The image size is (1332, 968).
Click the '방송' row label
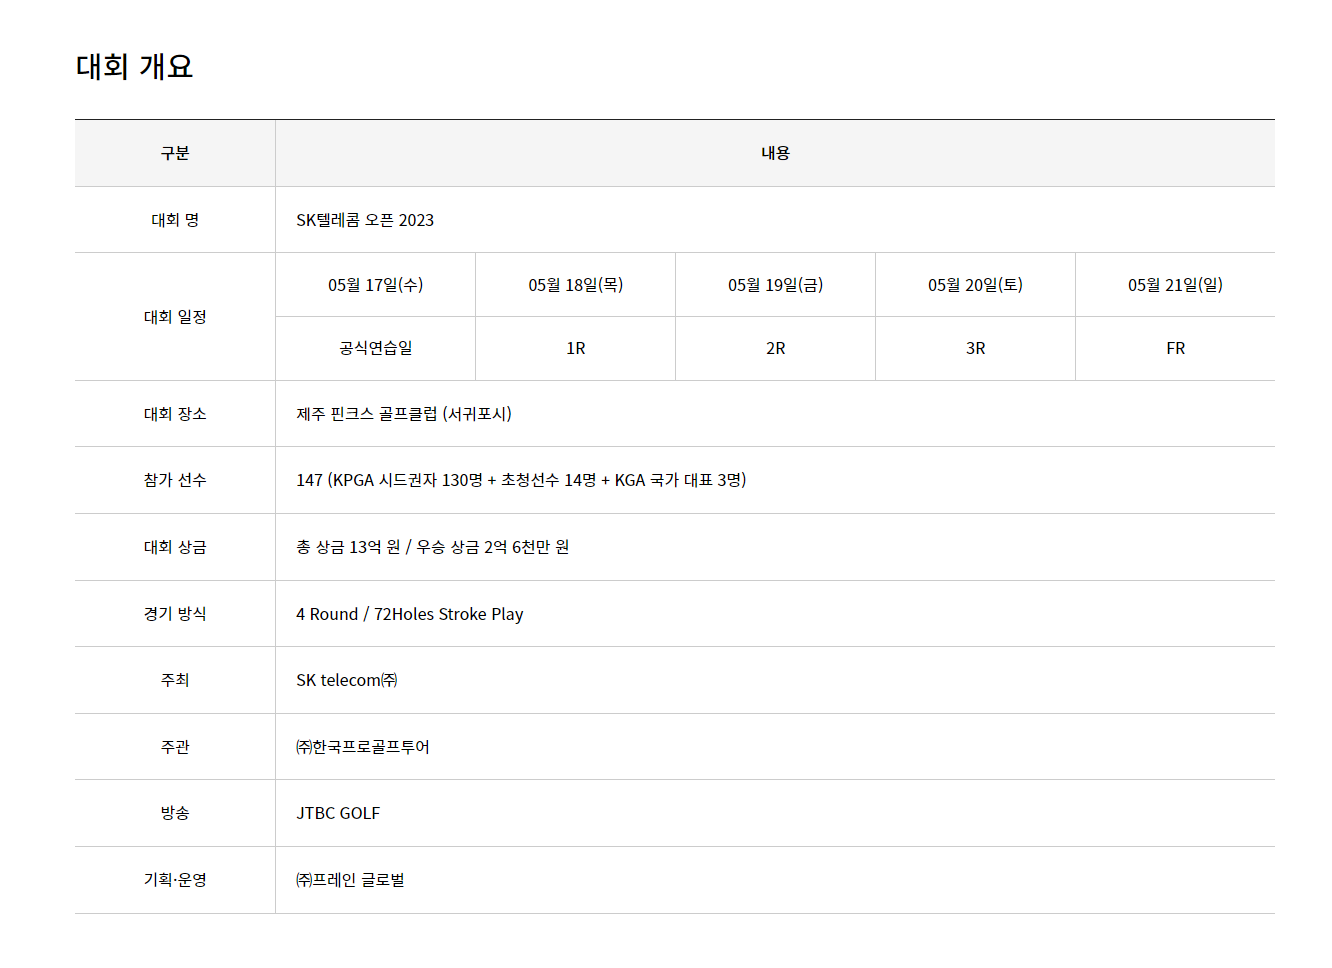pos(175,813)
